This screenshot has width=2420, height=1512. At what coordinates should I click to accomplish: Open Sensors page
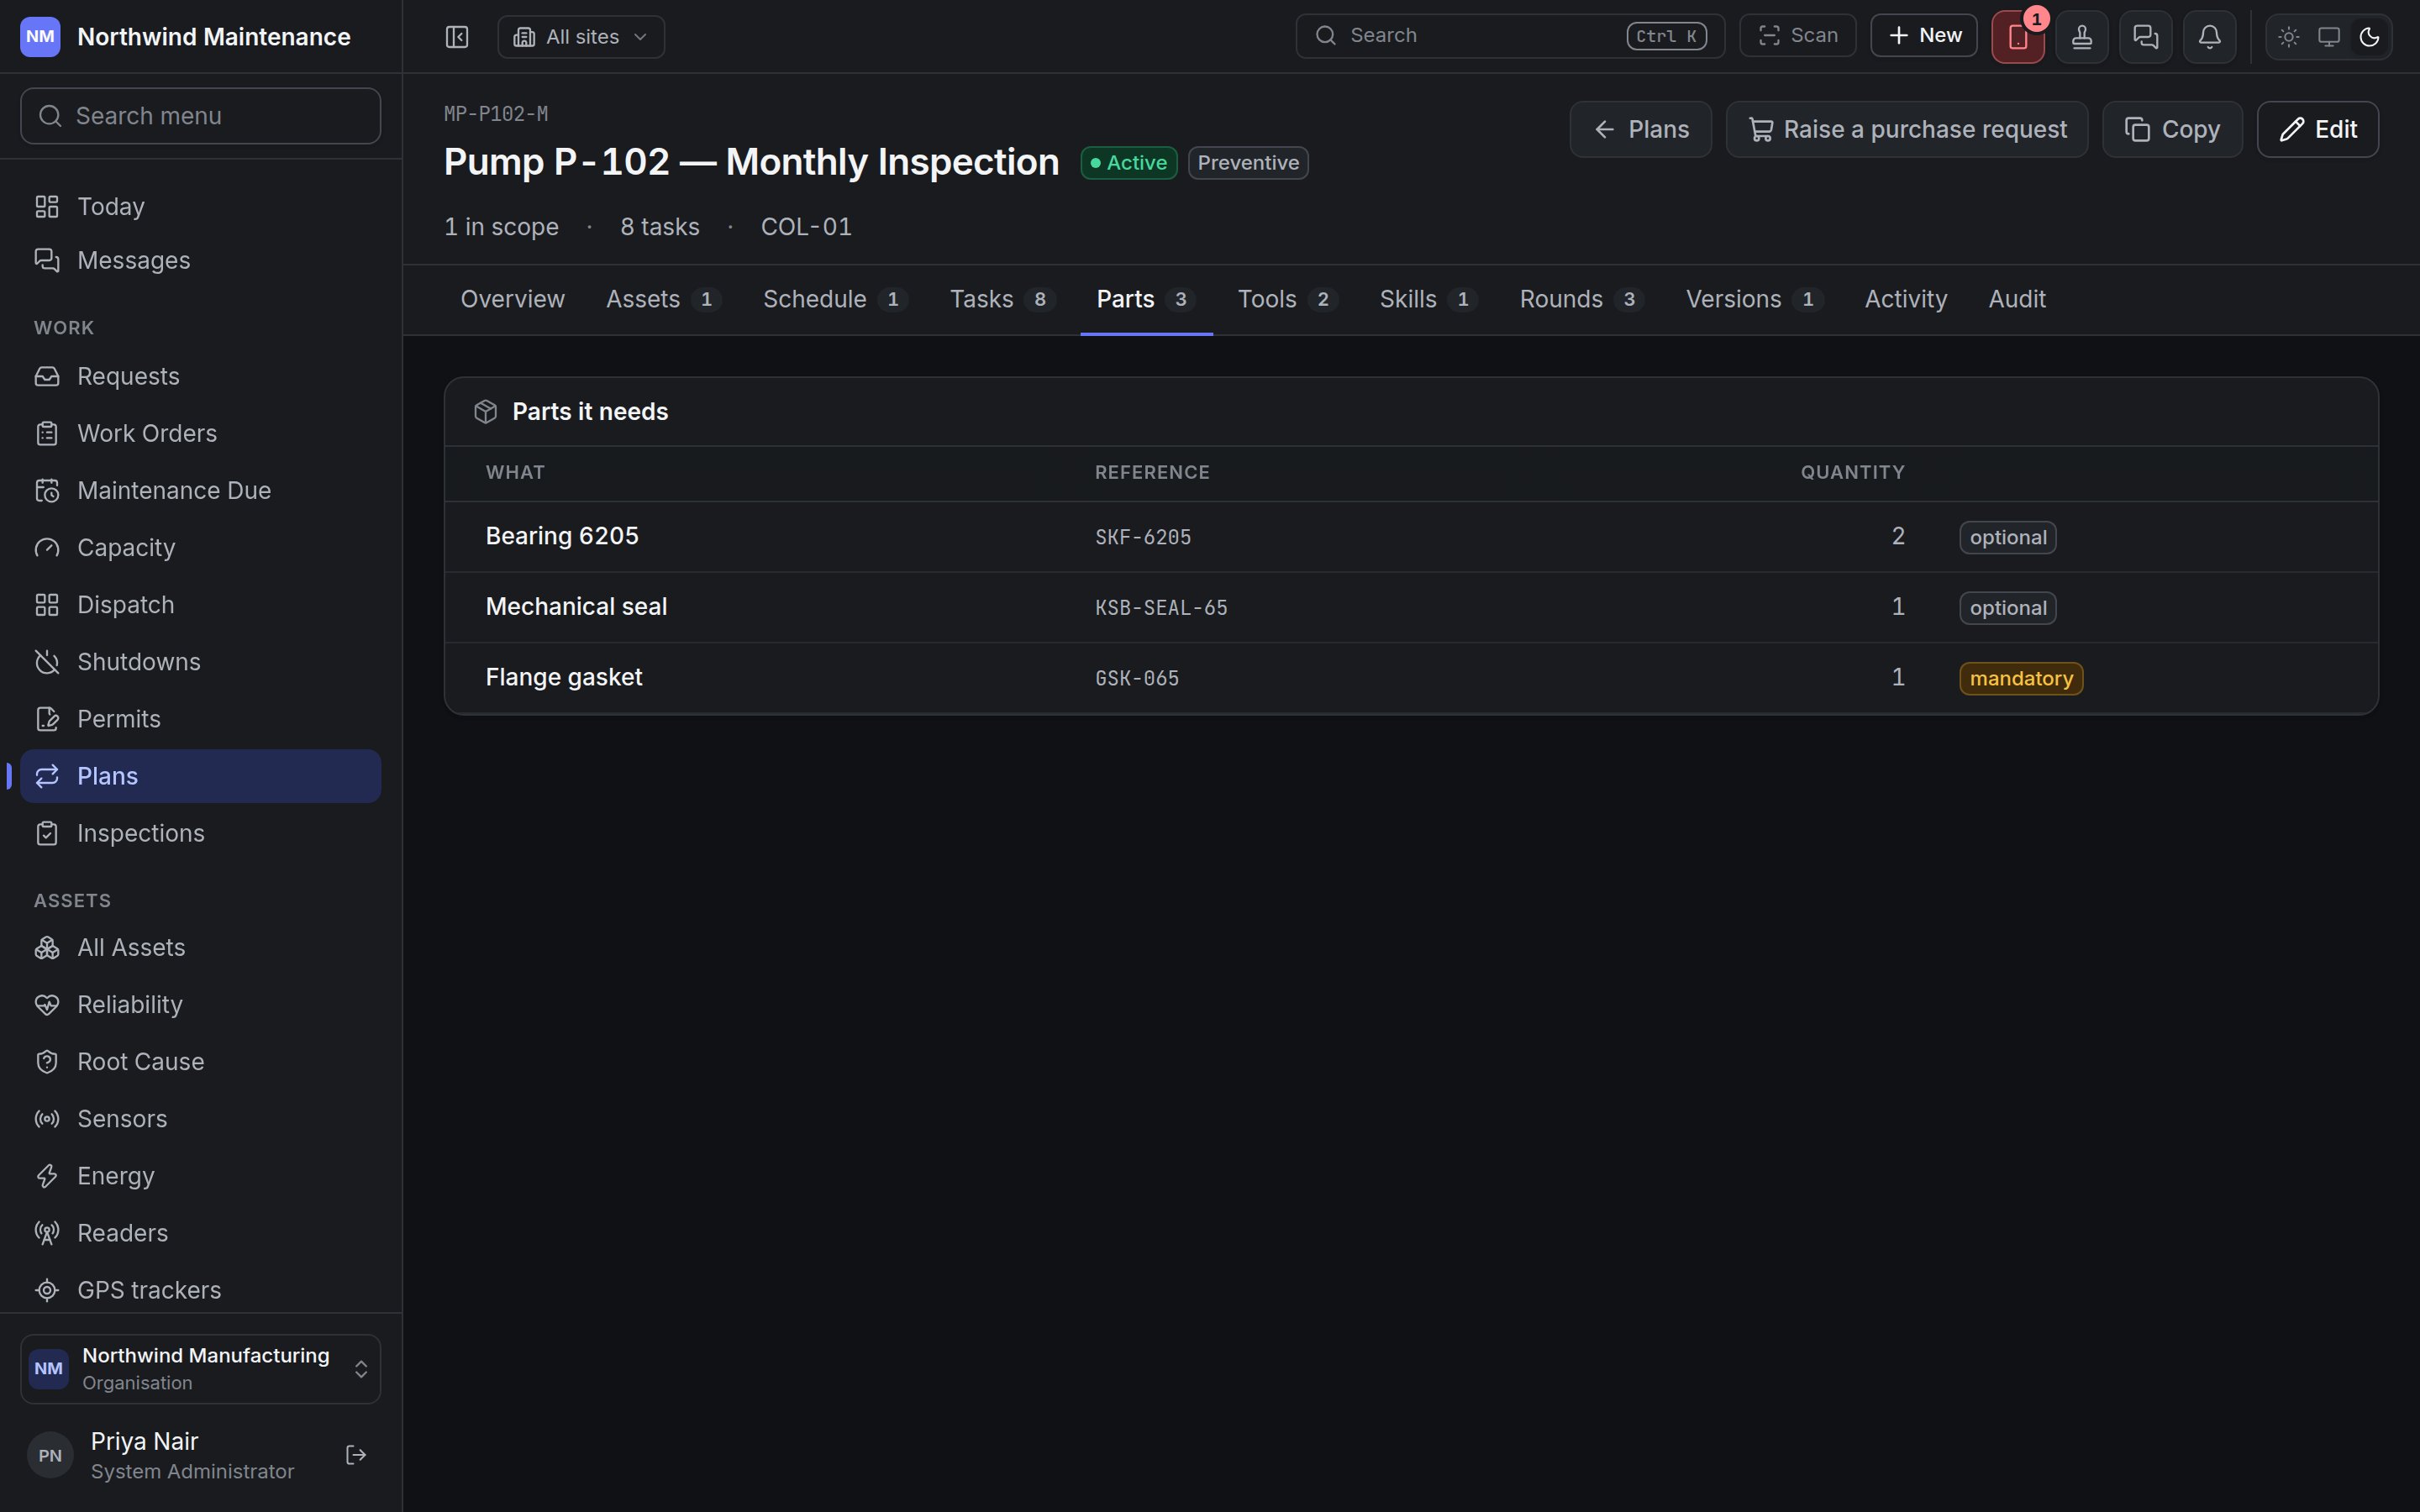pyautogui.click(x=200, y=1118)
